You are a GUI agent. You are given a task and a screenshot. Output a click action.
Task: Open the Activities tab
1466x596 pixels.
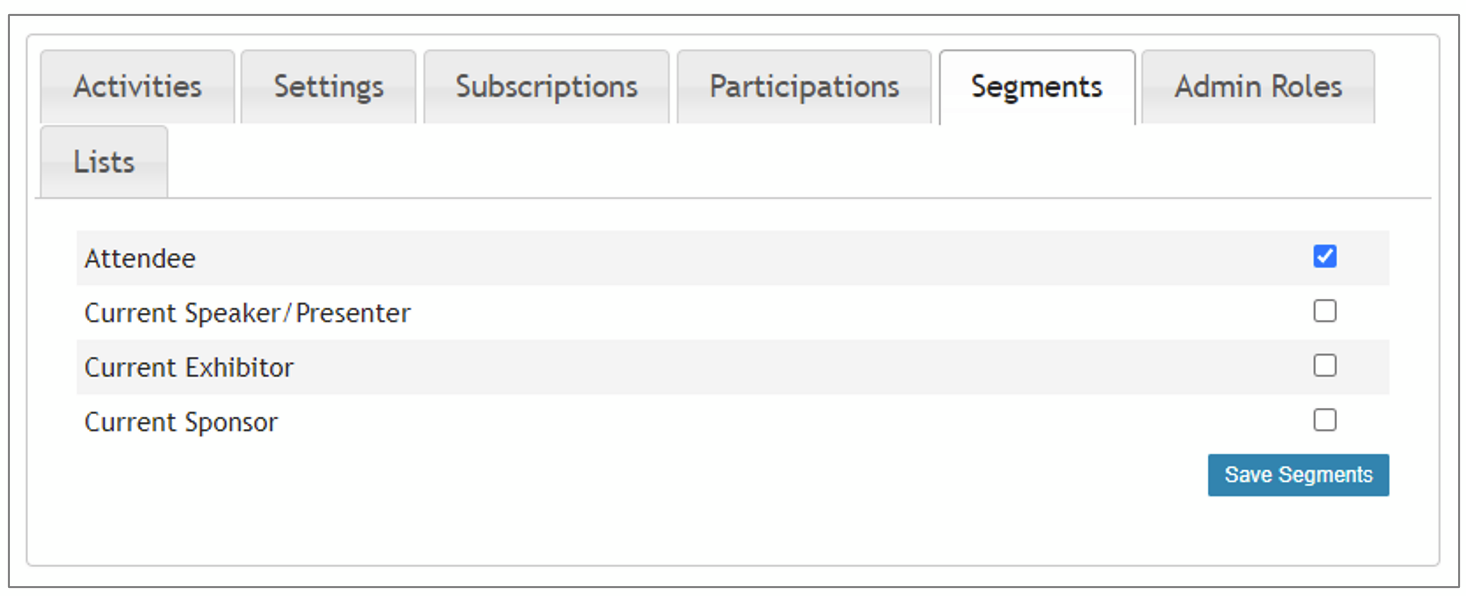click(137, 87)
